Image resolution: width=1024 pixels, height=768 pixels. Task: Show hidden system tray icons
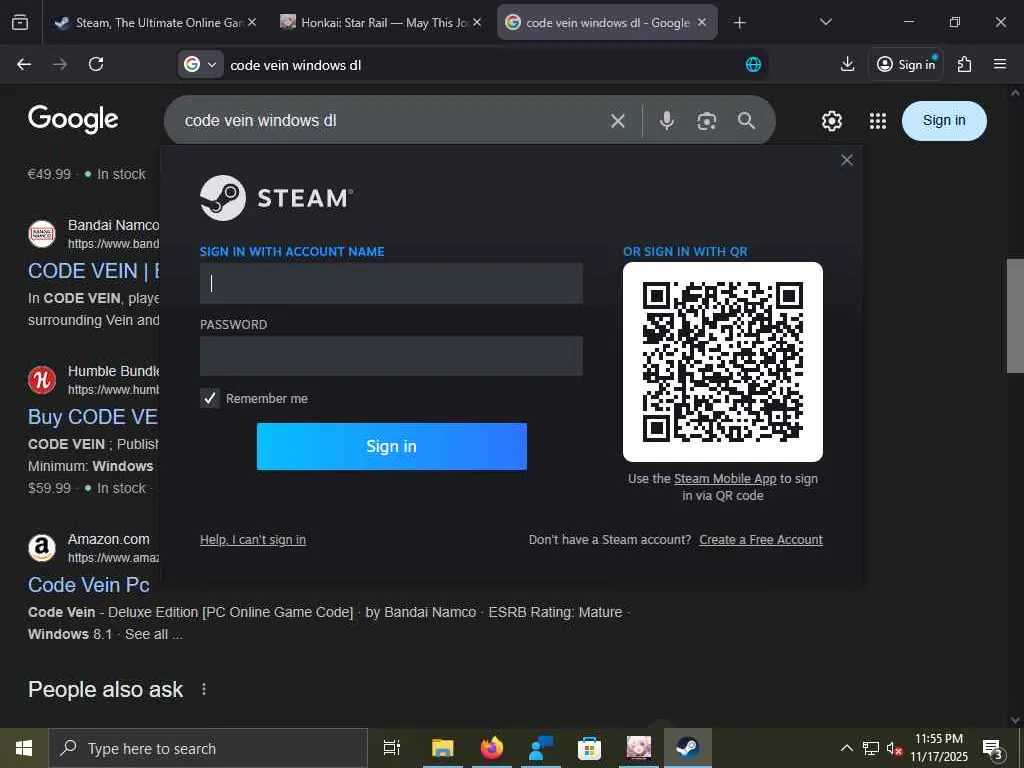(x=846, y=748)
